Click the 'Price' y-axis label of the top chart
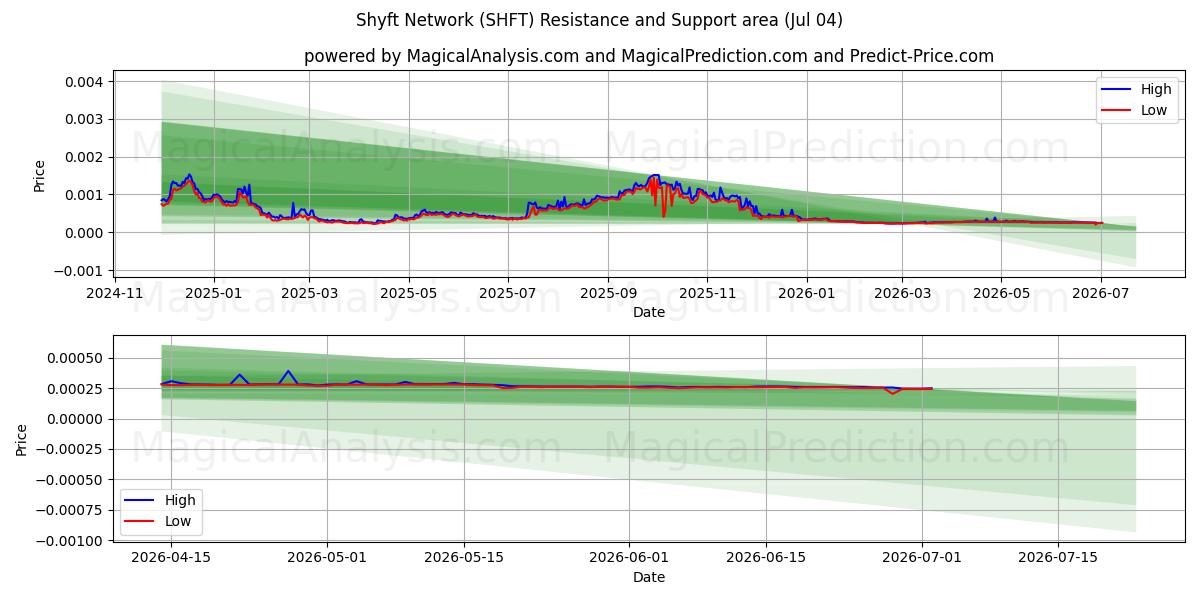Screen dimensions: 1200x600 click(x=40, y=175)
